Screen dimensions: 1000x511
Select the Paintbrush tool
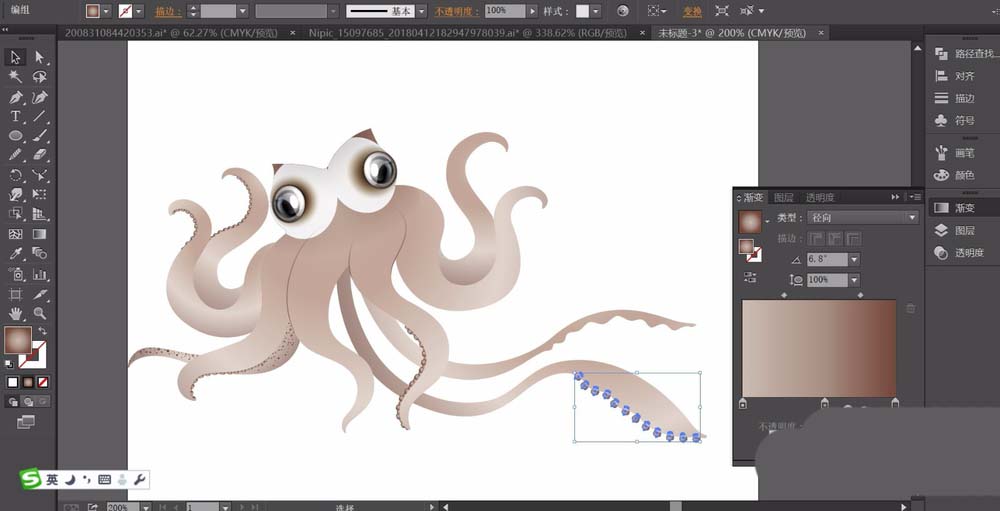40,135
